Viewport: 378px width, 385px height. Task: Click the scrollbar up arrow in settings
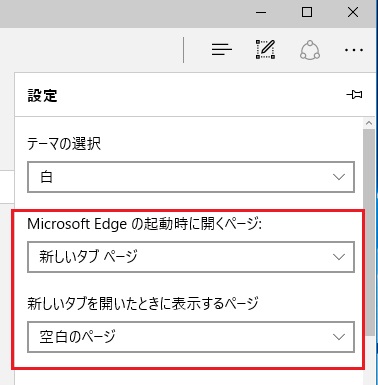369,123
